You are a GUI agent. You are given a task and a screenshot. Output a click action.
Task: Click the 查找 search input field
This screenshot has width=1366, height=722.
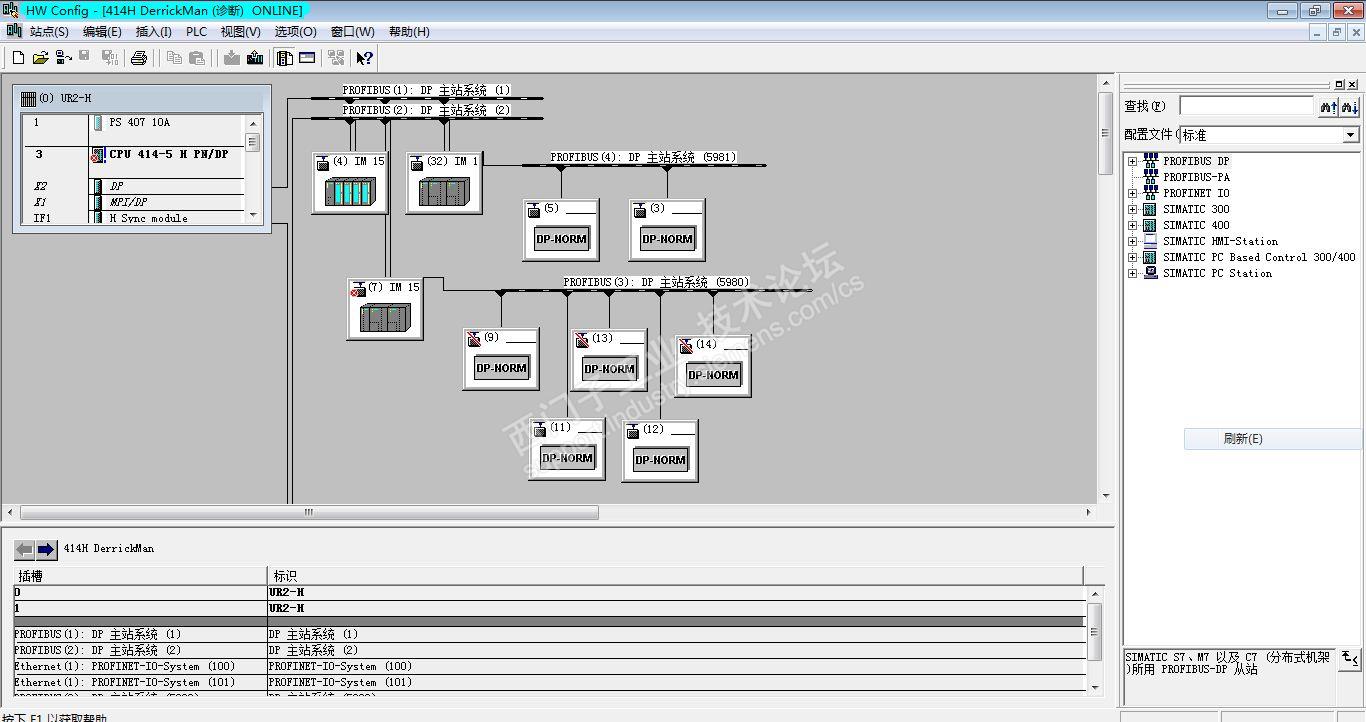[x=1246, y=106]
